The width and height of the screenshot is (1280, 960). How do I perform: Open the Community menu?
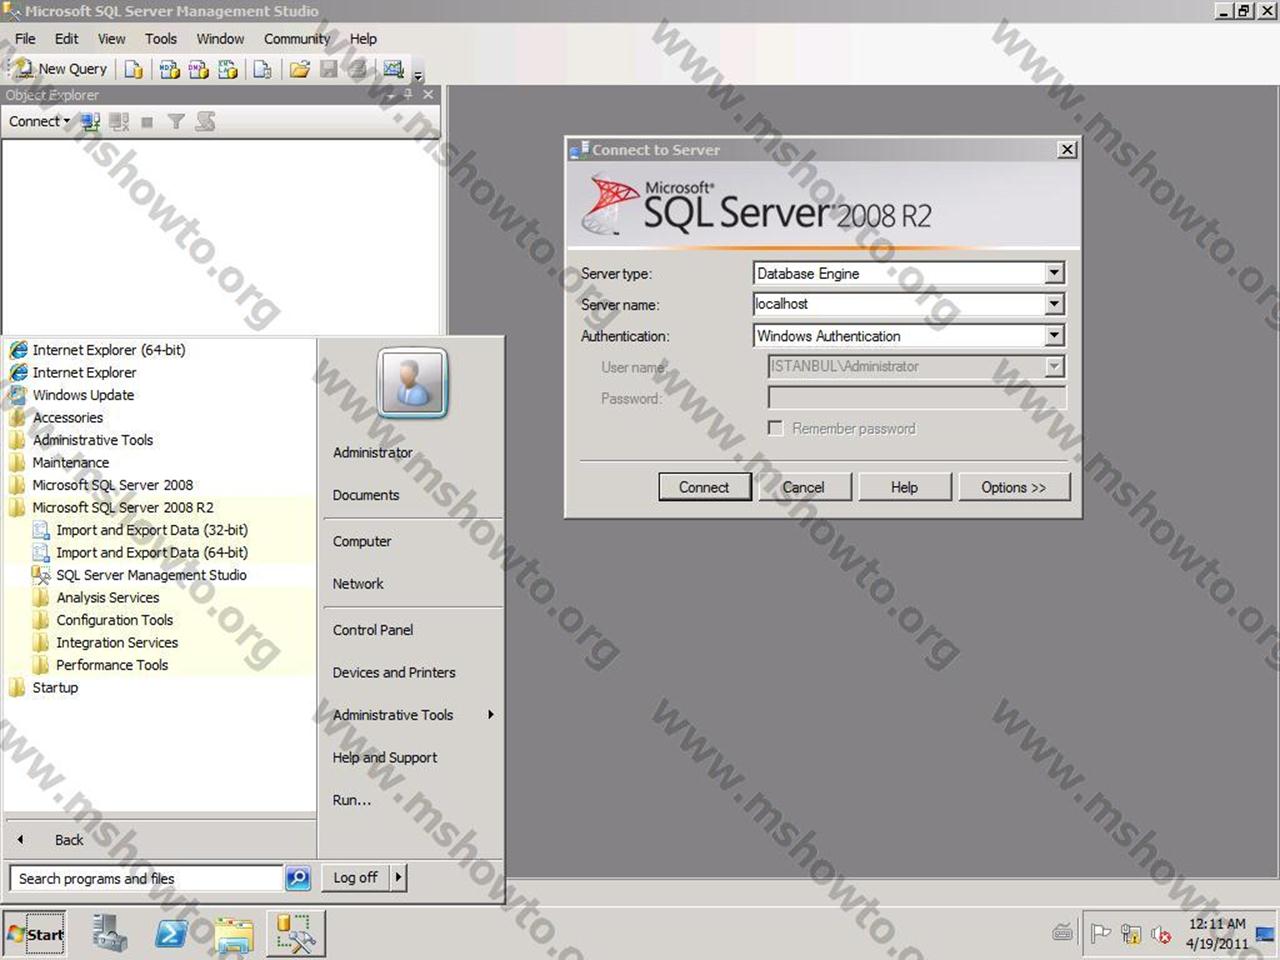[x=297, y=39]
